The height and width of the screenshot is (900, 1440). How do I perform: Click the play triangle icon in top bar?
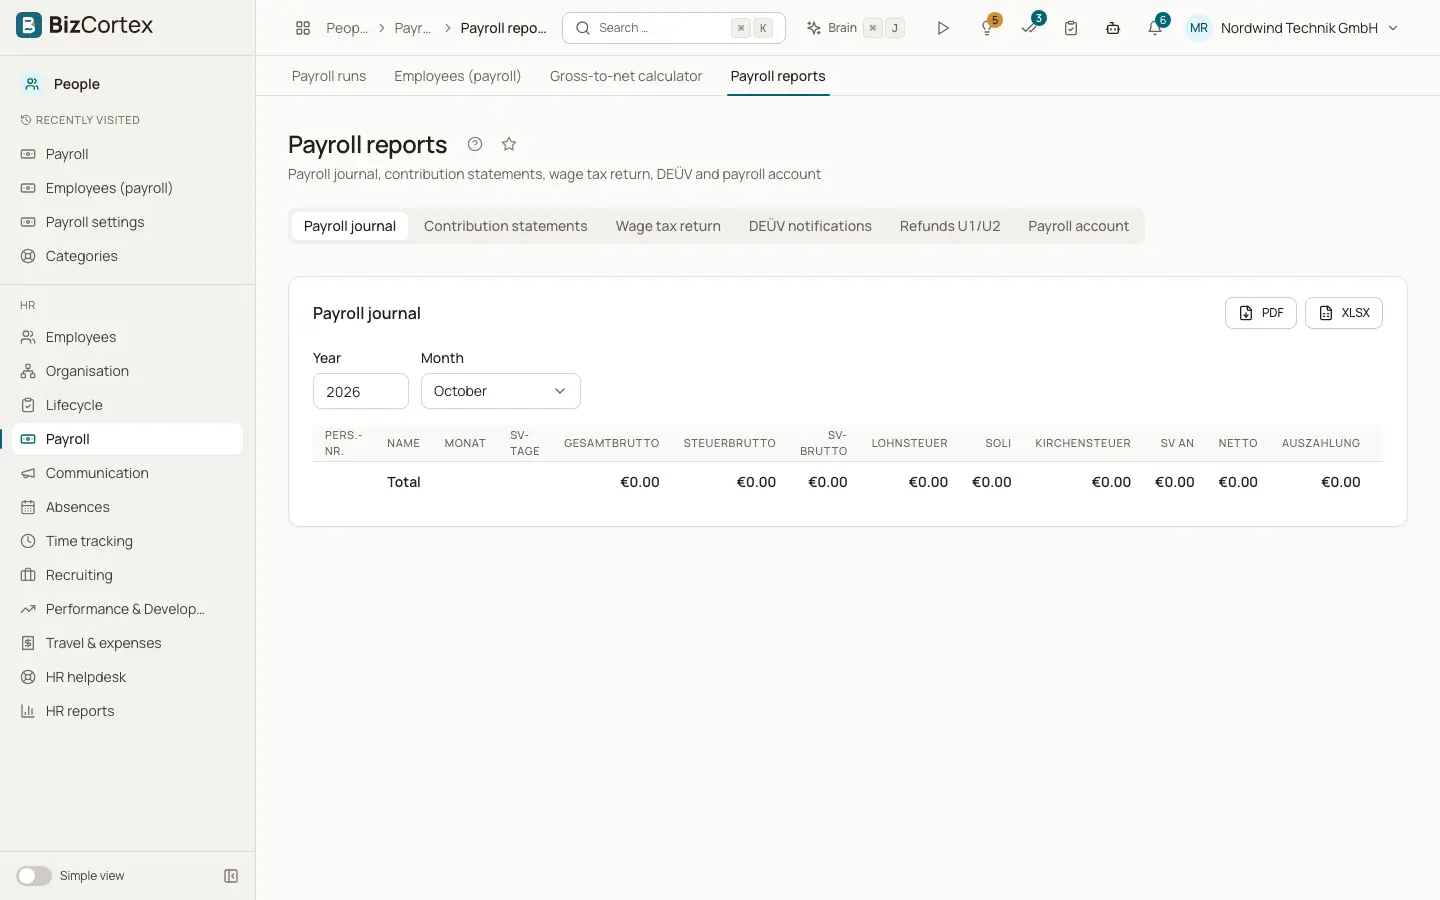(943, 28)
